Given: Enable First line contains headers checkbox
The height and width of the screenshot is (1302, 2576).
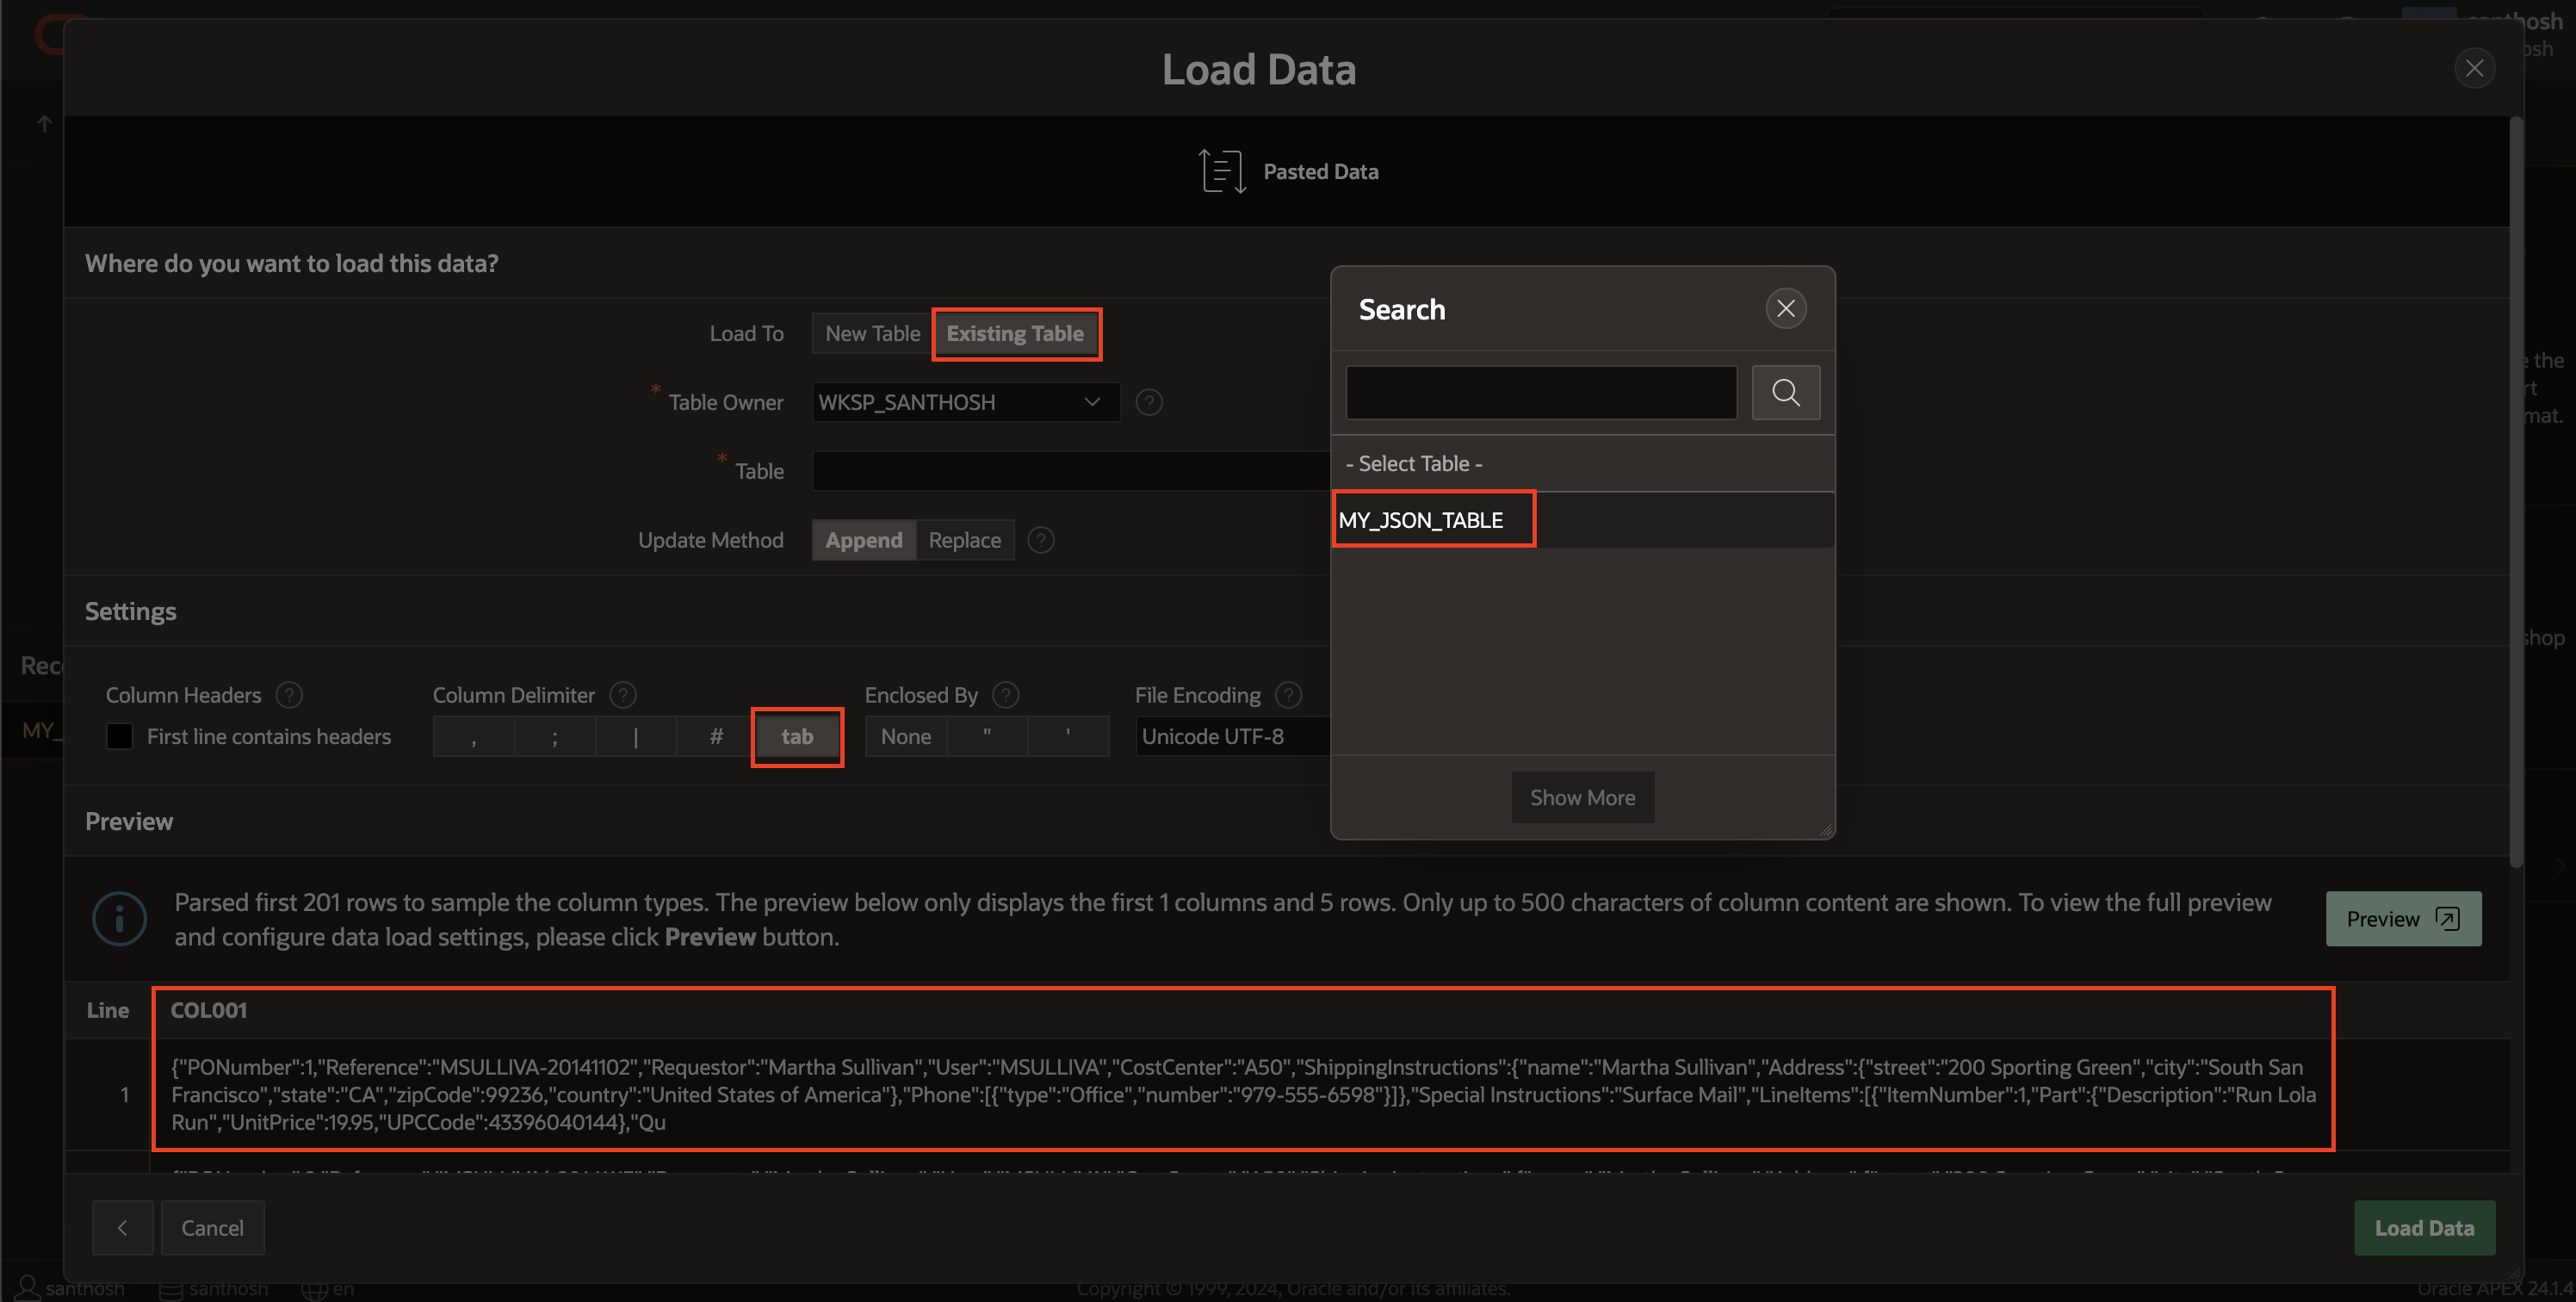Looking at the screenshot, I should (120, 736).
